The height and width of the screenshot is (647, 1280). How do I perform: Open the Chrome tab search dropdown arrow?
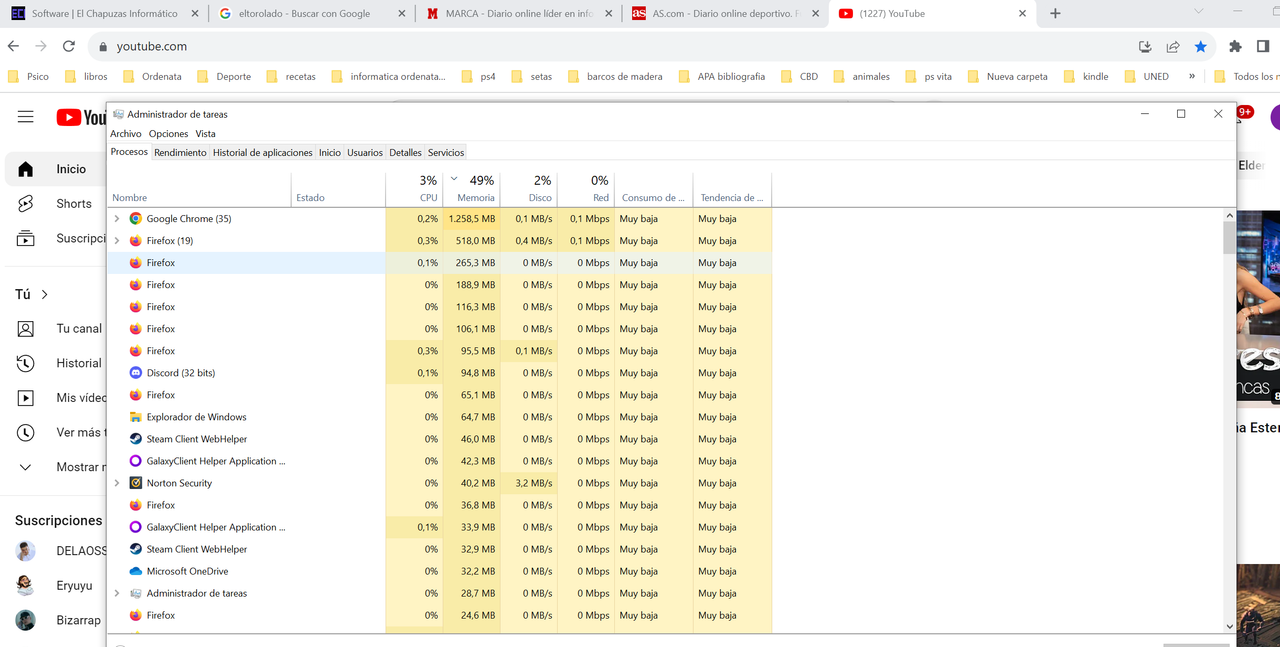tap(1199, 11)
